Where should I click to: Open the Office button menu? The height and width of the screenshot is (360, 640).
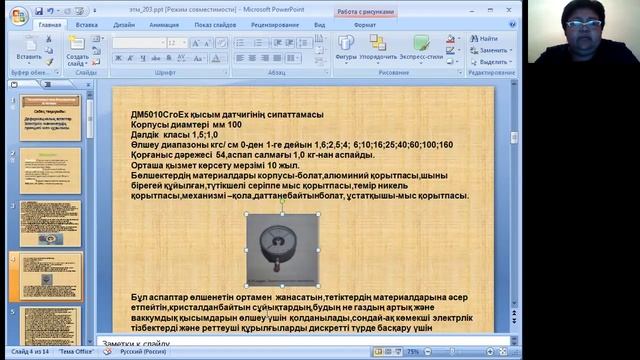click(18, 16)
